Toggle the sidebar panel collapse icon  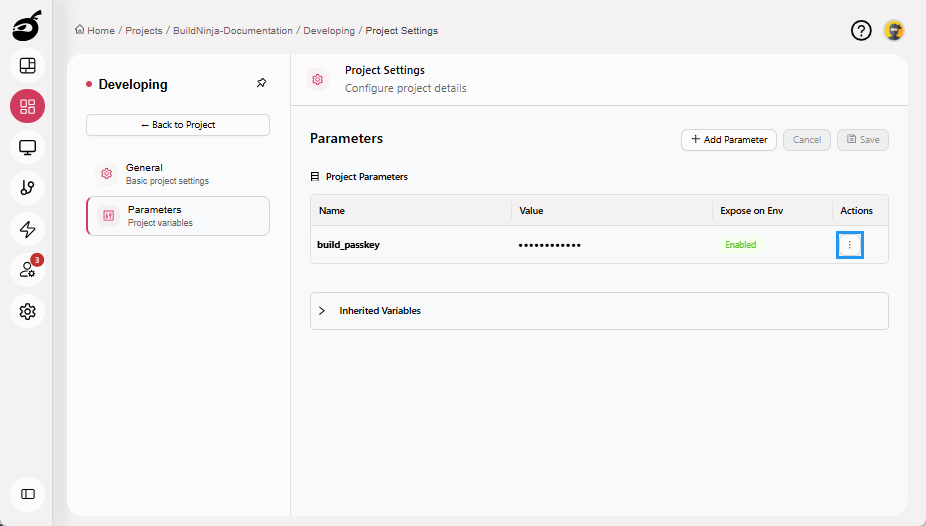pyautogui.click(x=28, y=494)
